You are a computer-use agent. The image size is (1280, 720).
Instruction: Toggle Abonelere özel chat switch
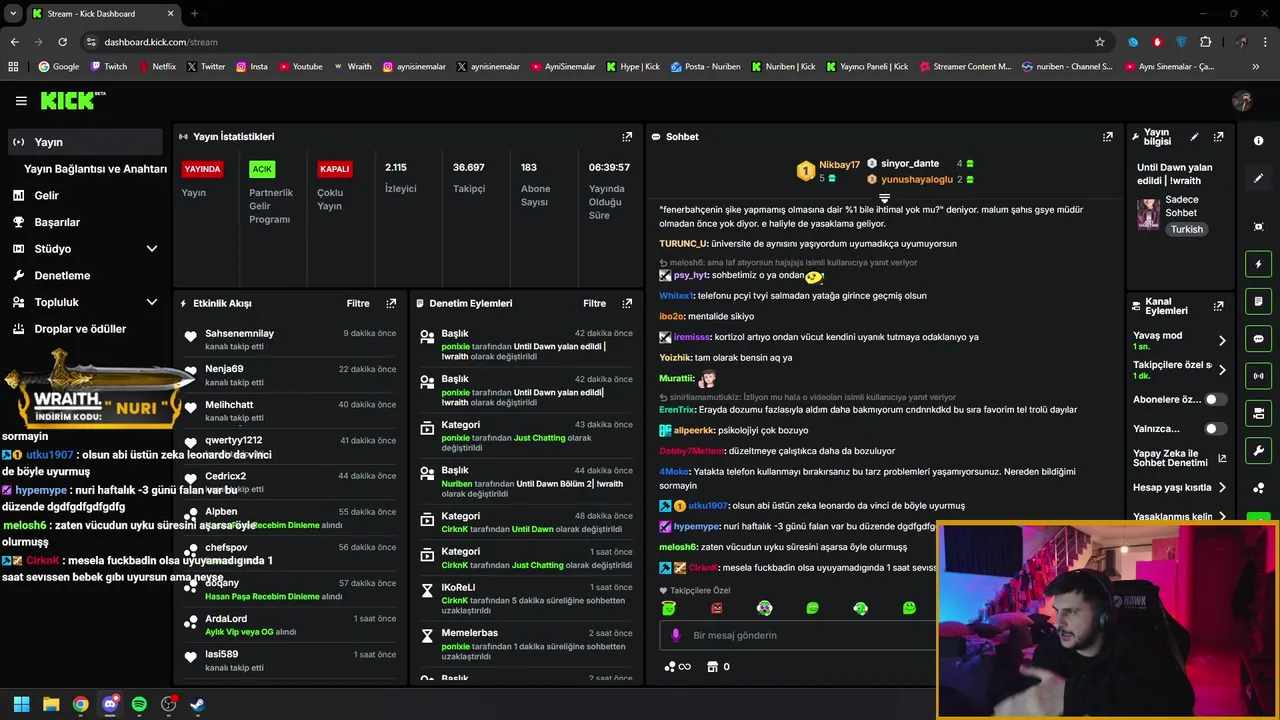click(1215, 400)
